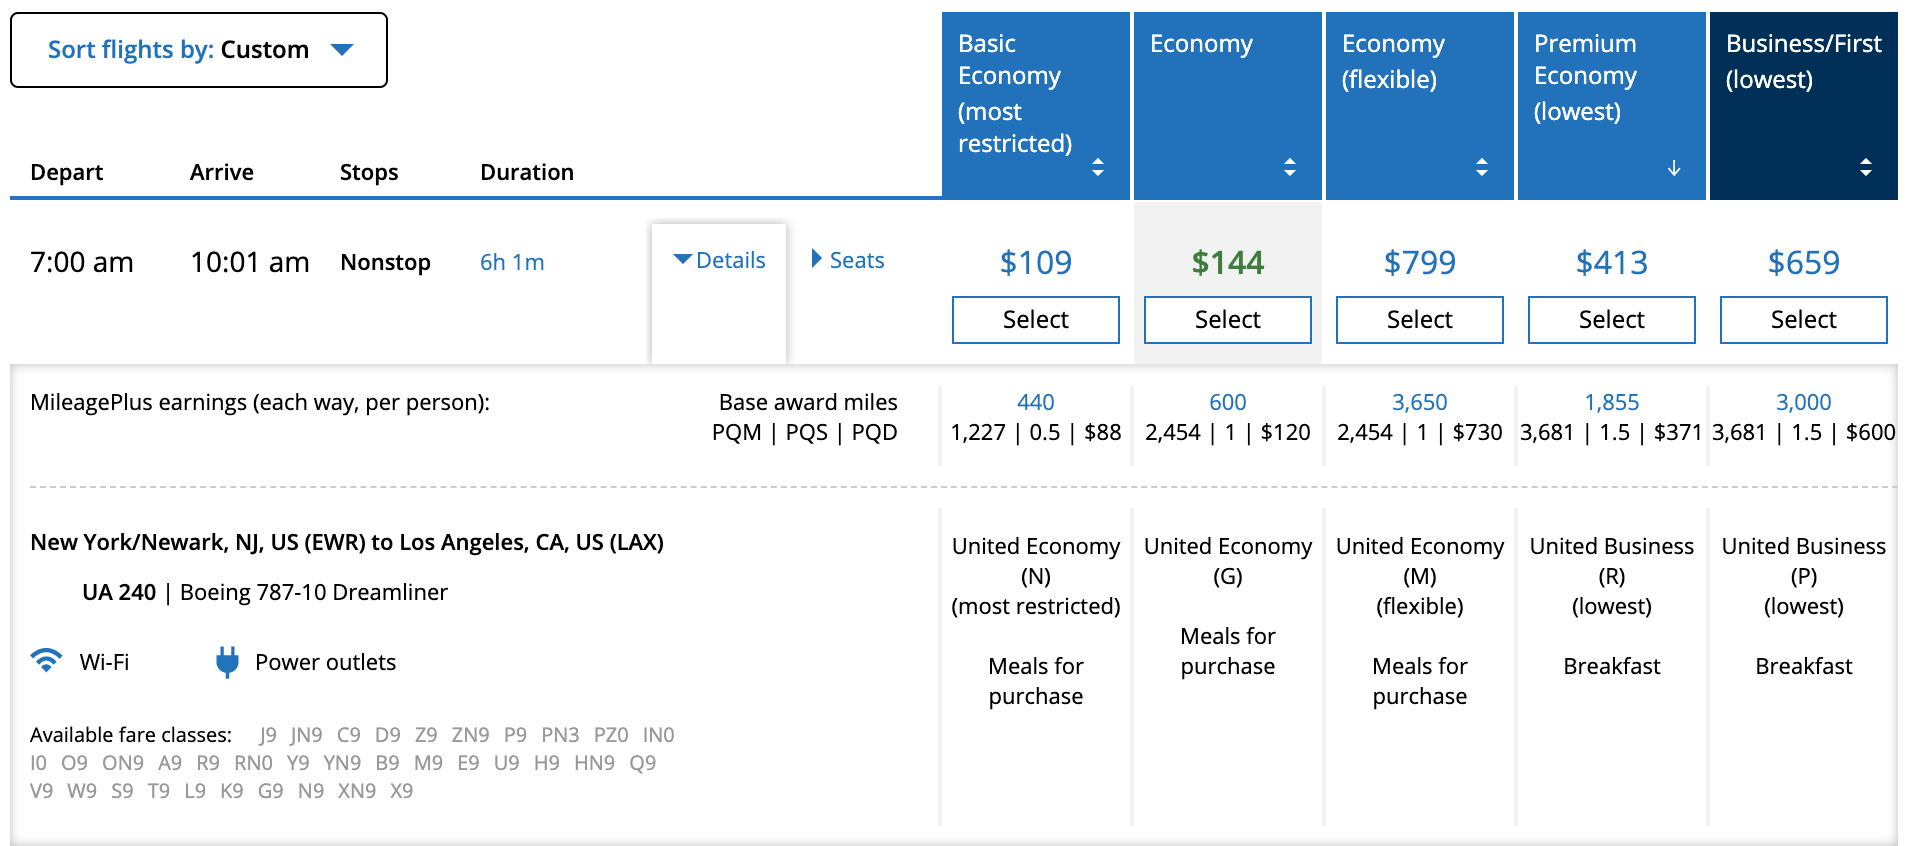Select the $109 Basic Economy fare

[1036, 320]
